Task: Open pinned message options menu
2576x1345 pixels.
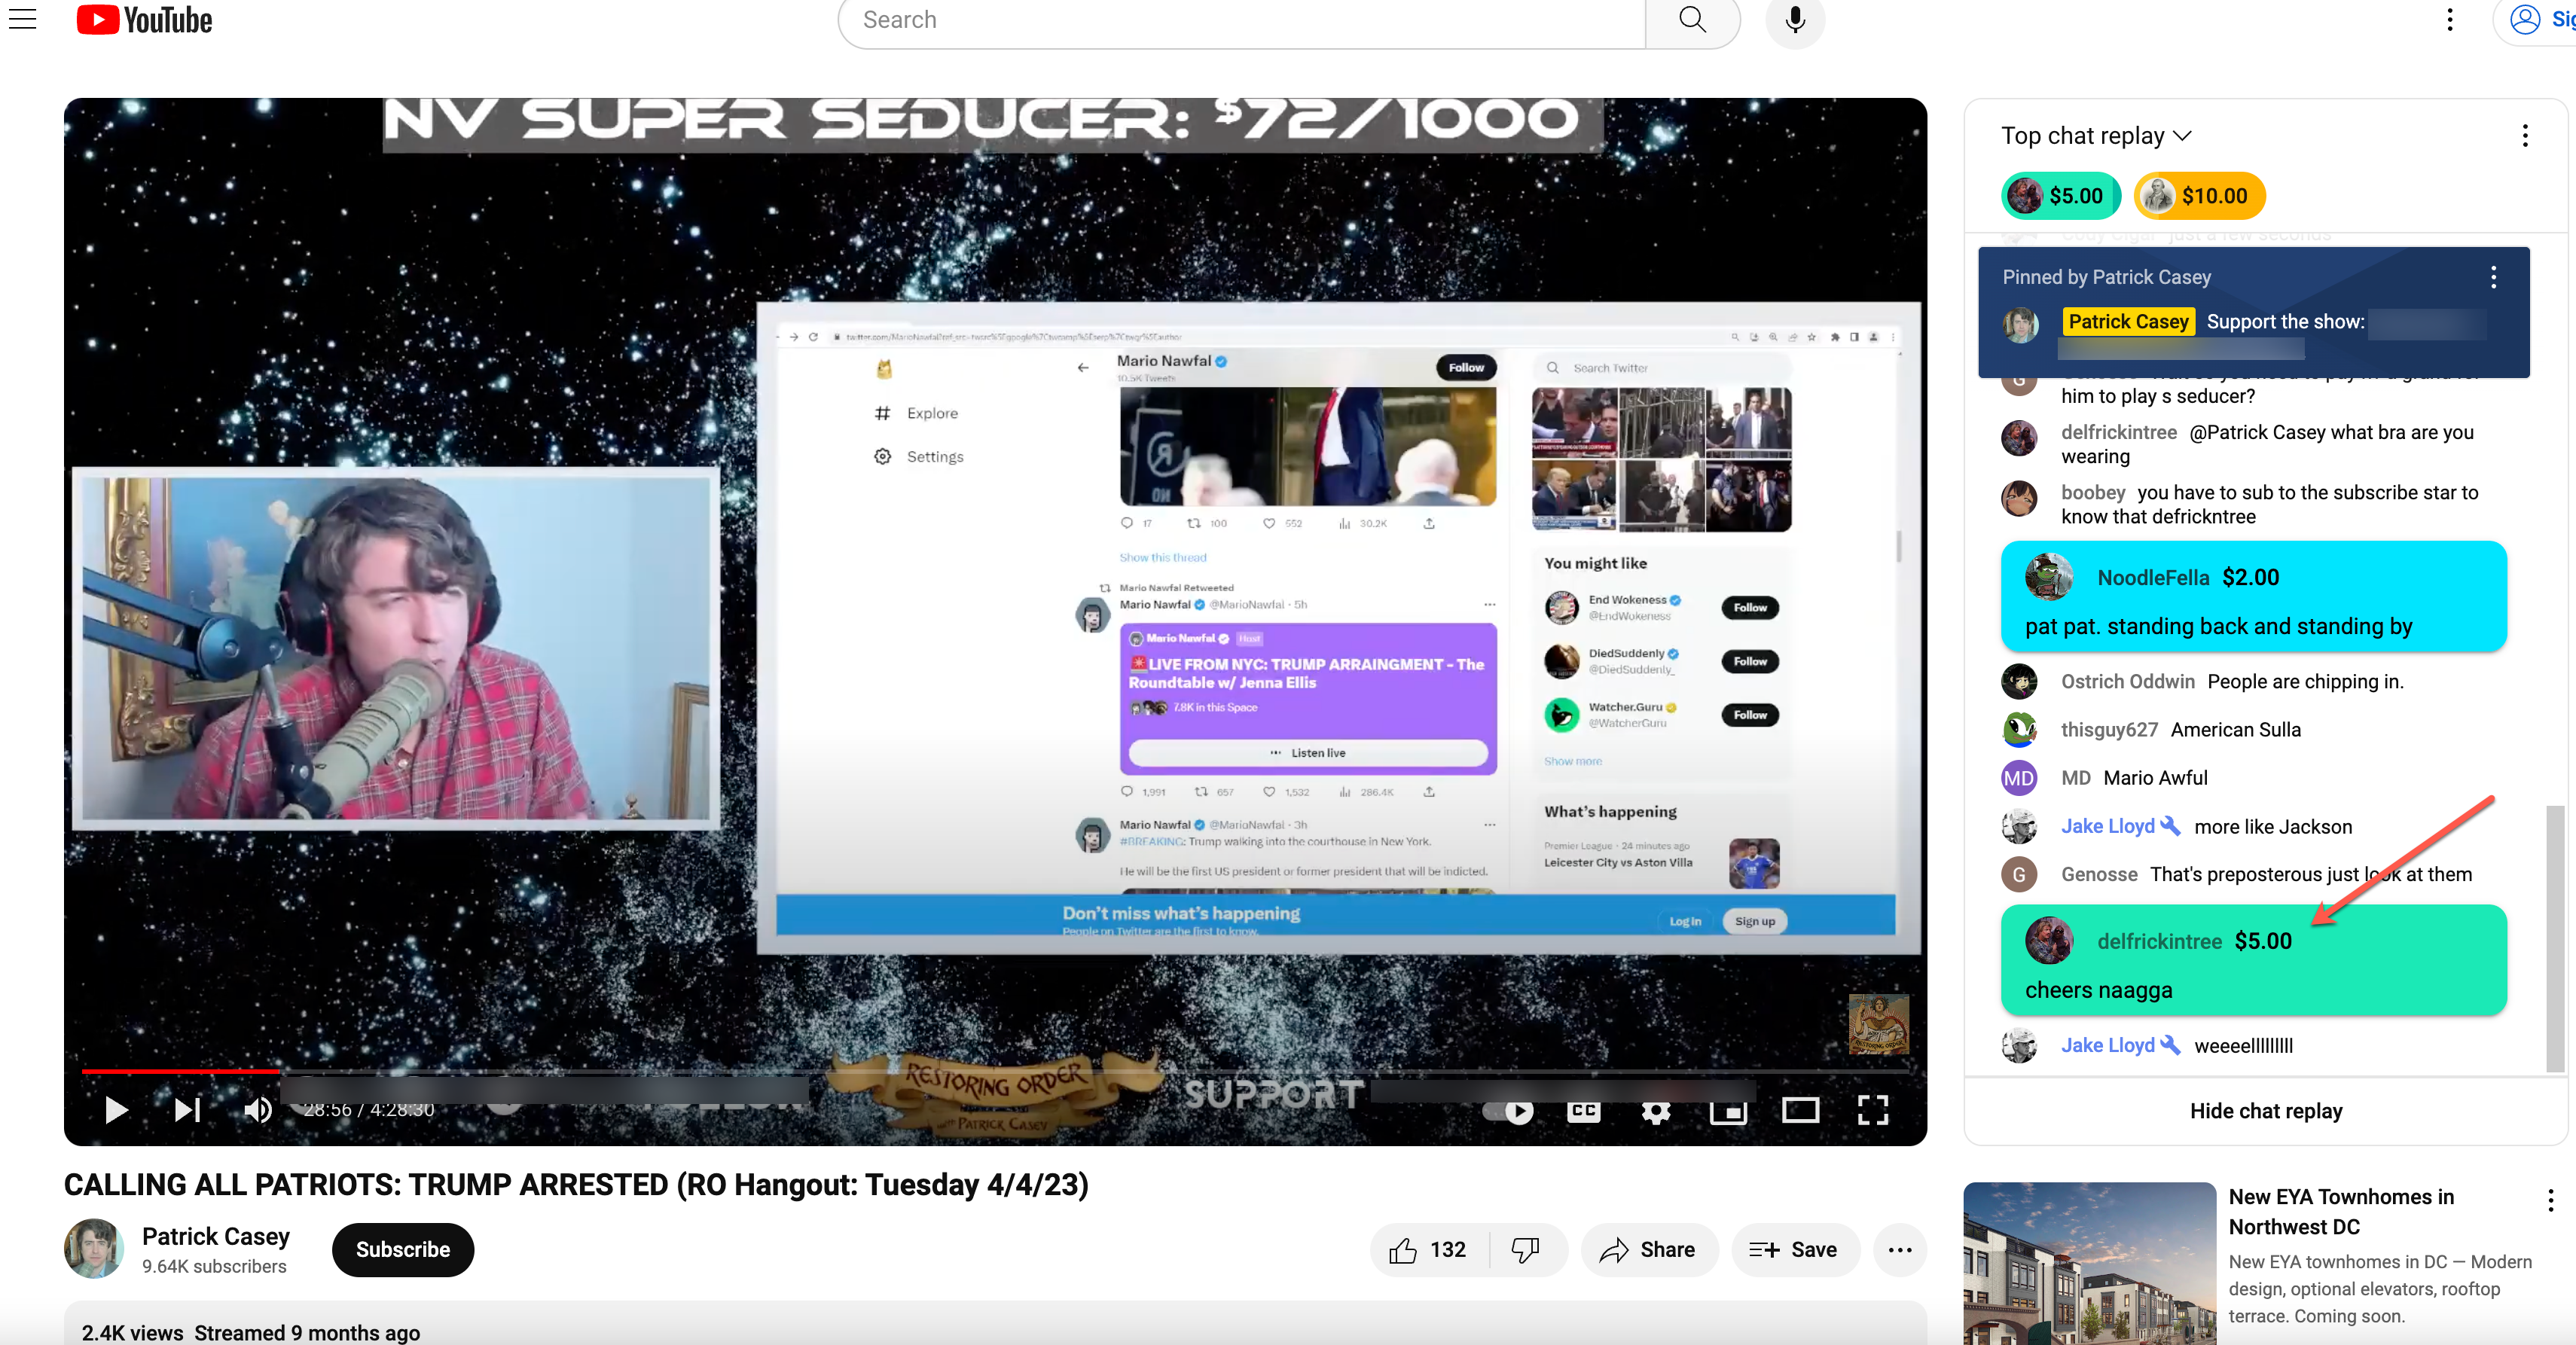Action: coord(2493,277)
